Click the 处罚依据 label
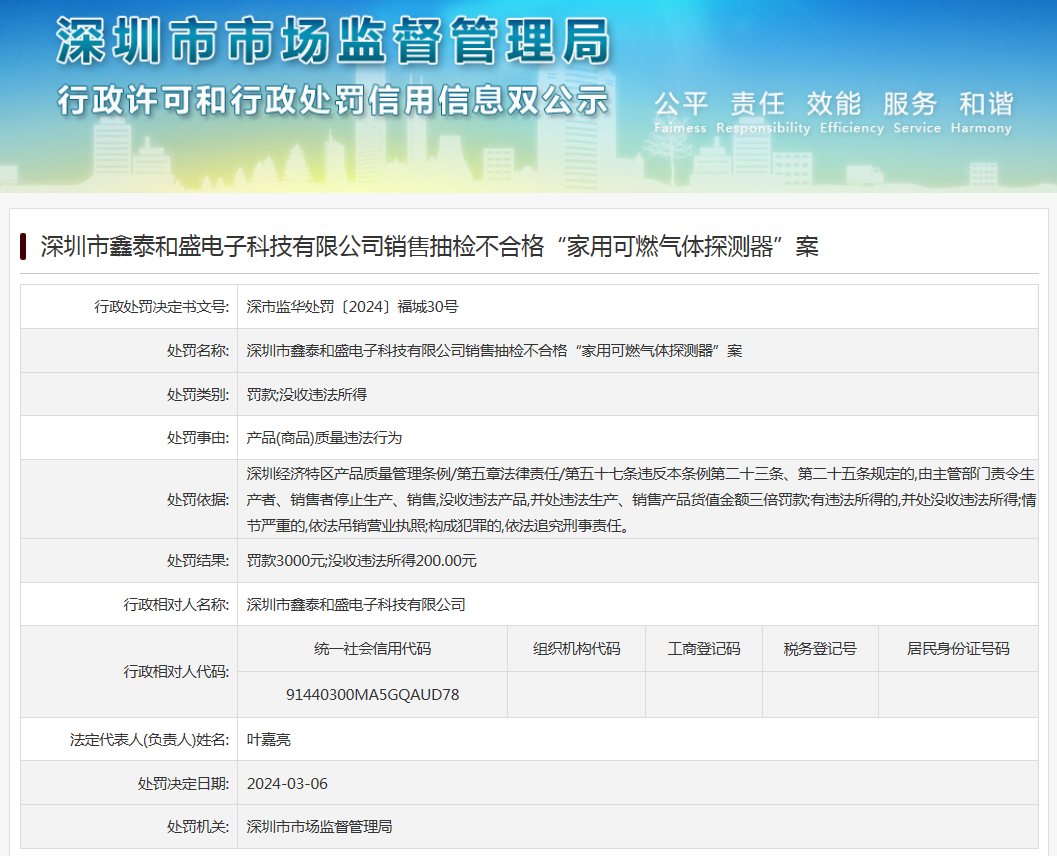The image size is (1057, 856). pos(198,499)
